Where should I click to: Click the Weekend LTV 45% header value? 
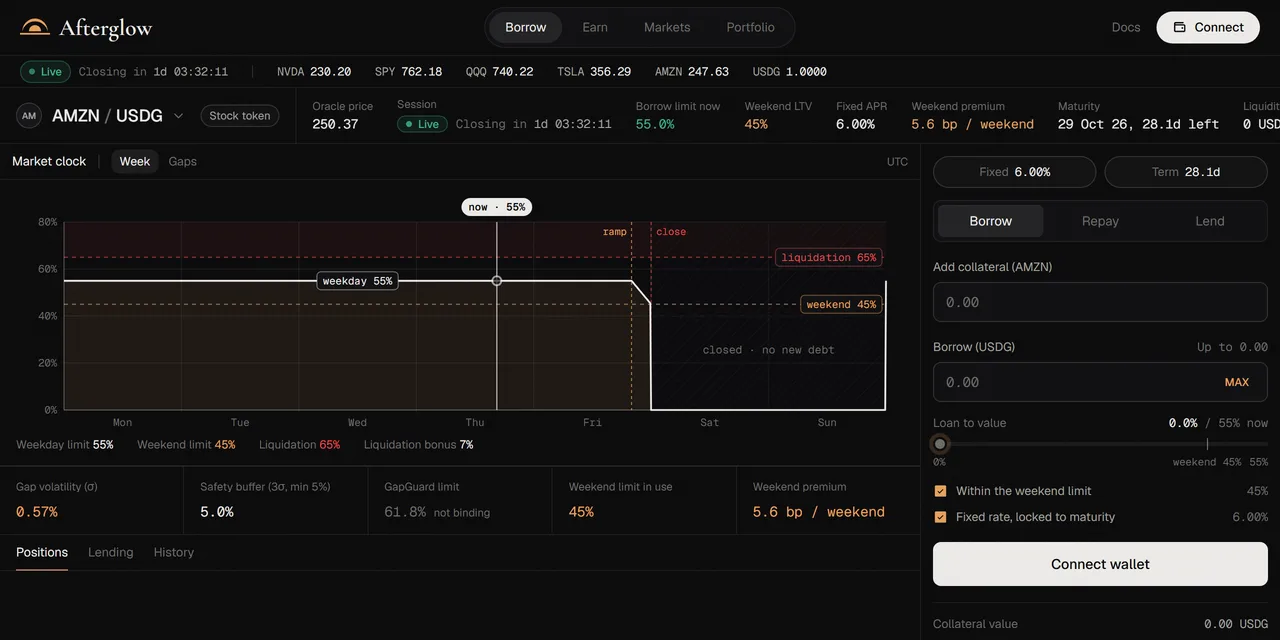coord(756,124)
